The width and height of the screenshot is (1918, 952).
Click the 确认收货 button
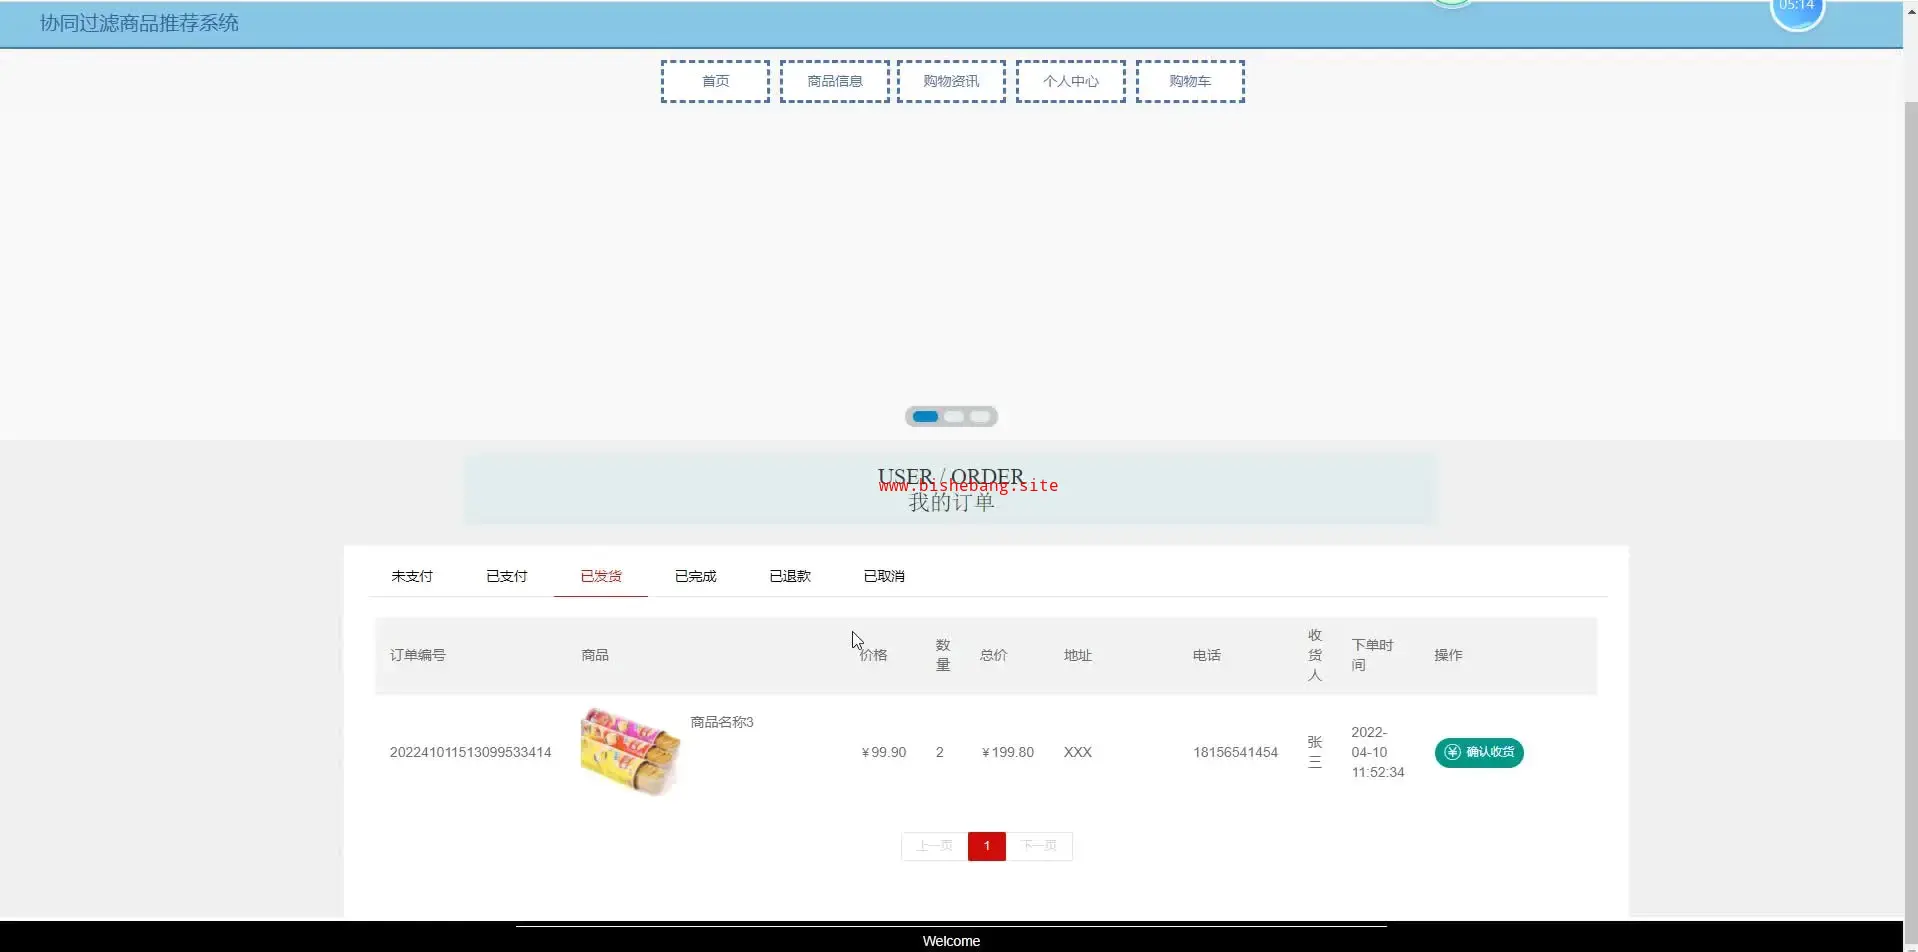(x=1479, y=752)
